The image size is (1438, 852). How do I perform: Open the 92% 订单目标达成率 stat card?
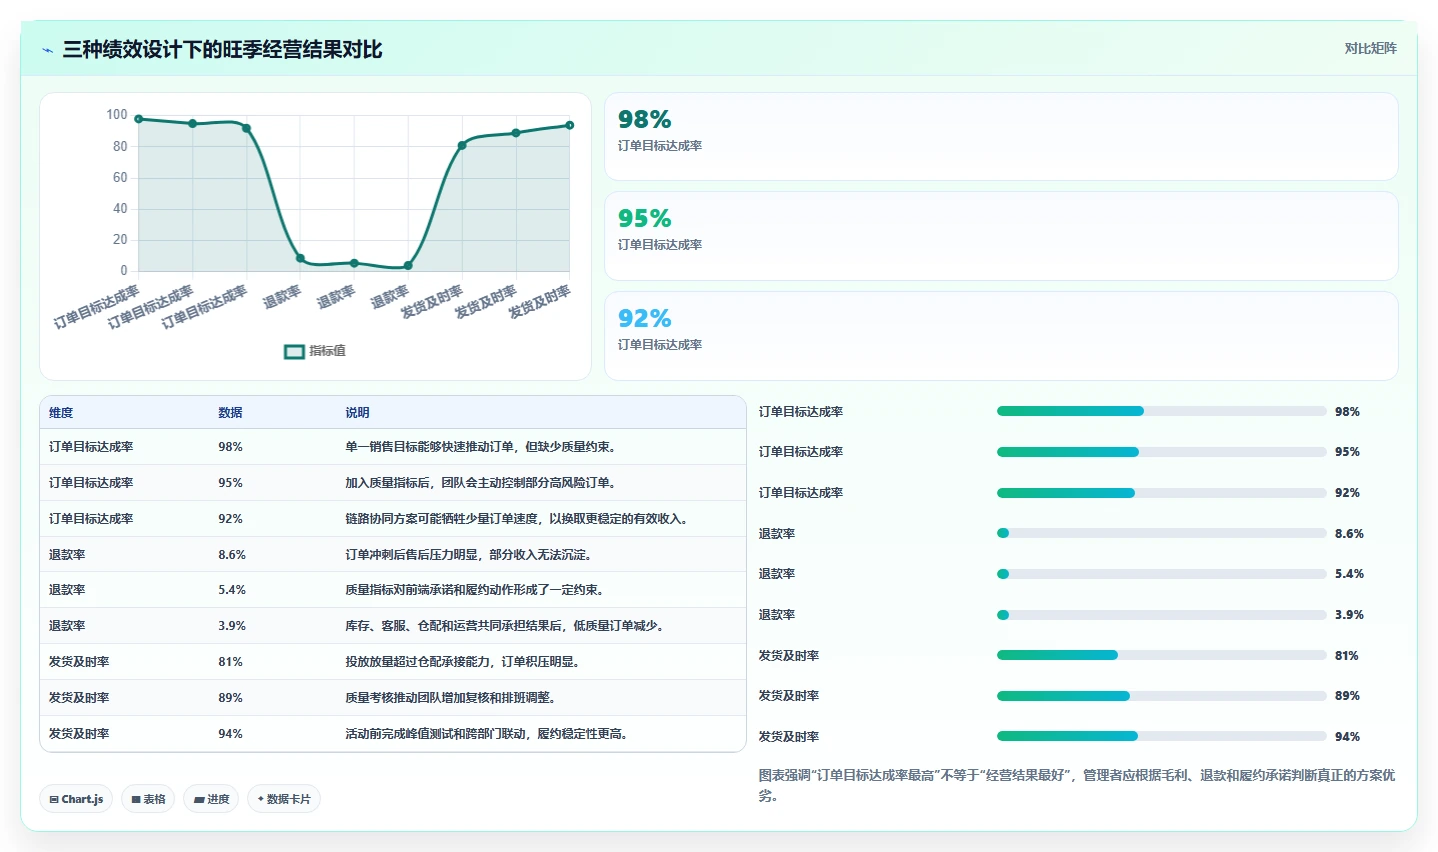click(1001, 336)
